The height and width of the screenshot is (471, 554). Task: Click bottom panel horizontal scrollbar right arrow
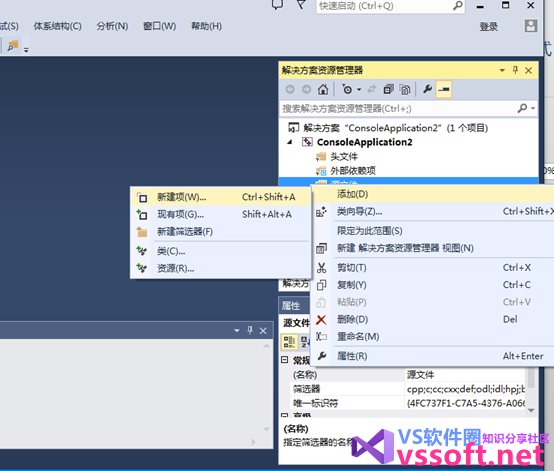point(253,442)
